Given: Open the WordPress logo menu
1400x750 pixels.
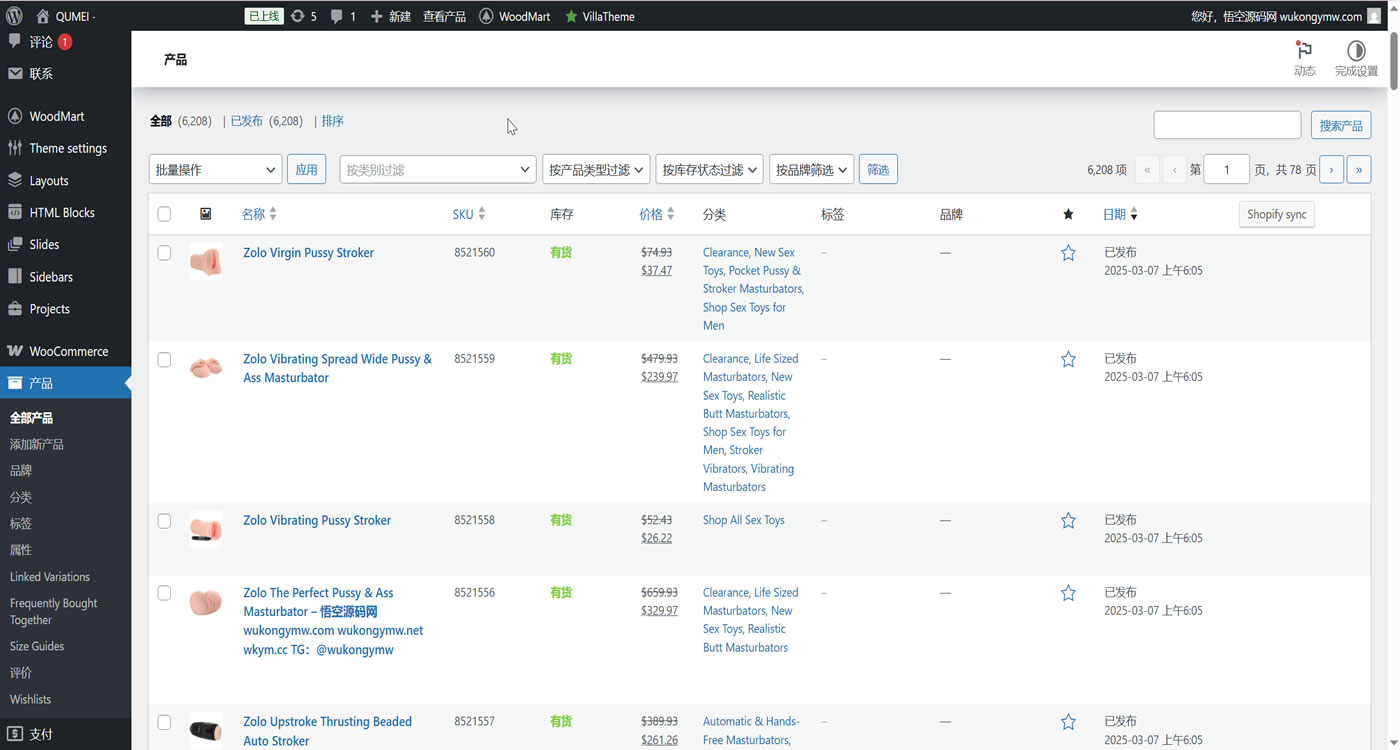Looking at the screenshot, I should coord(14,16).
